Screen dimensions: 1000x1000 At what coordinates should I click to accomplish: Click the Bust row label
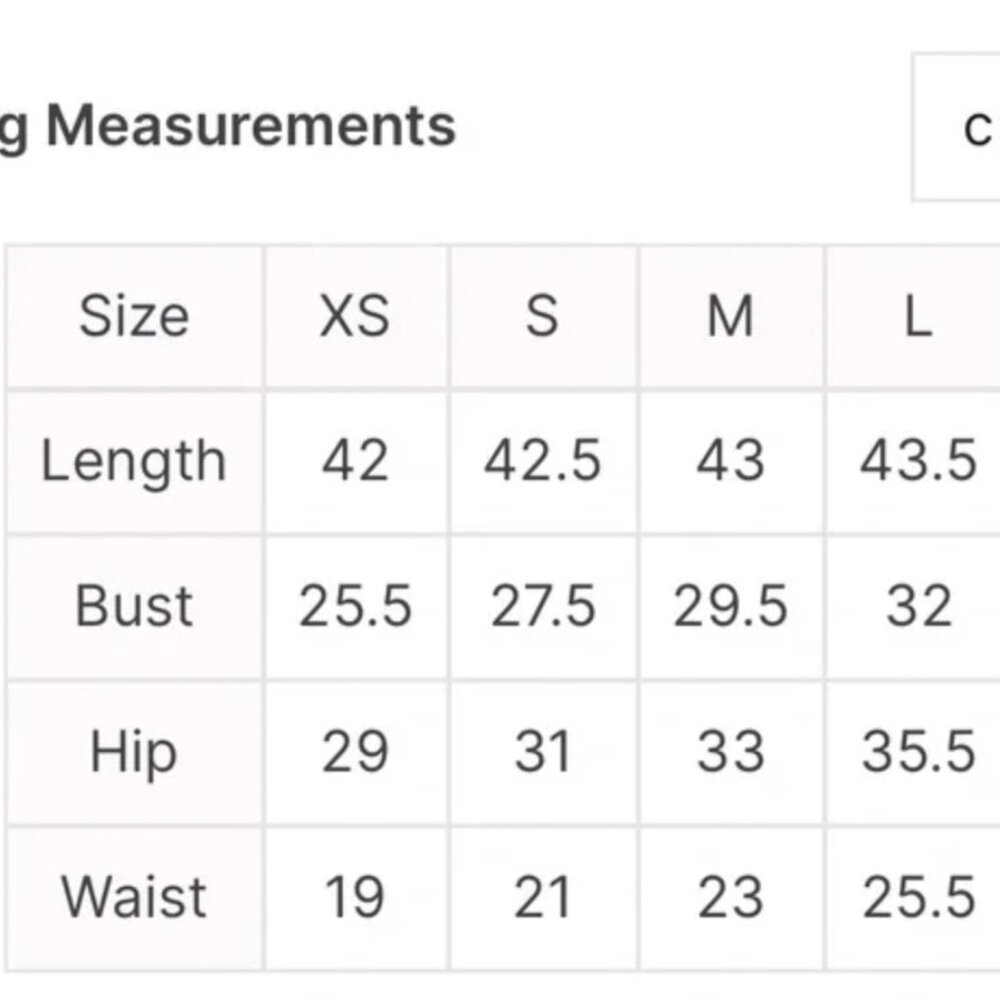[134, 607]
